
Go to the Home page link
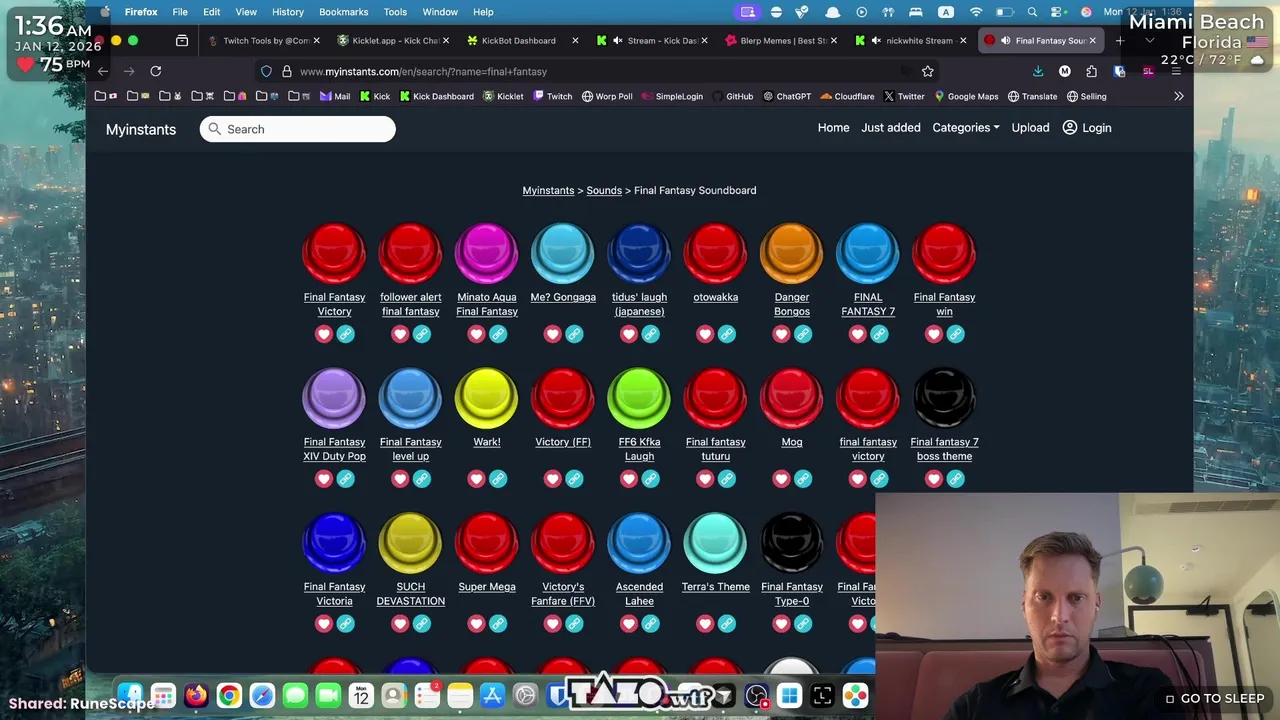(x=833, y=128)
